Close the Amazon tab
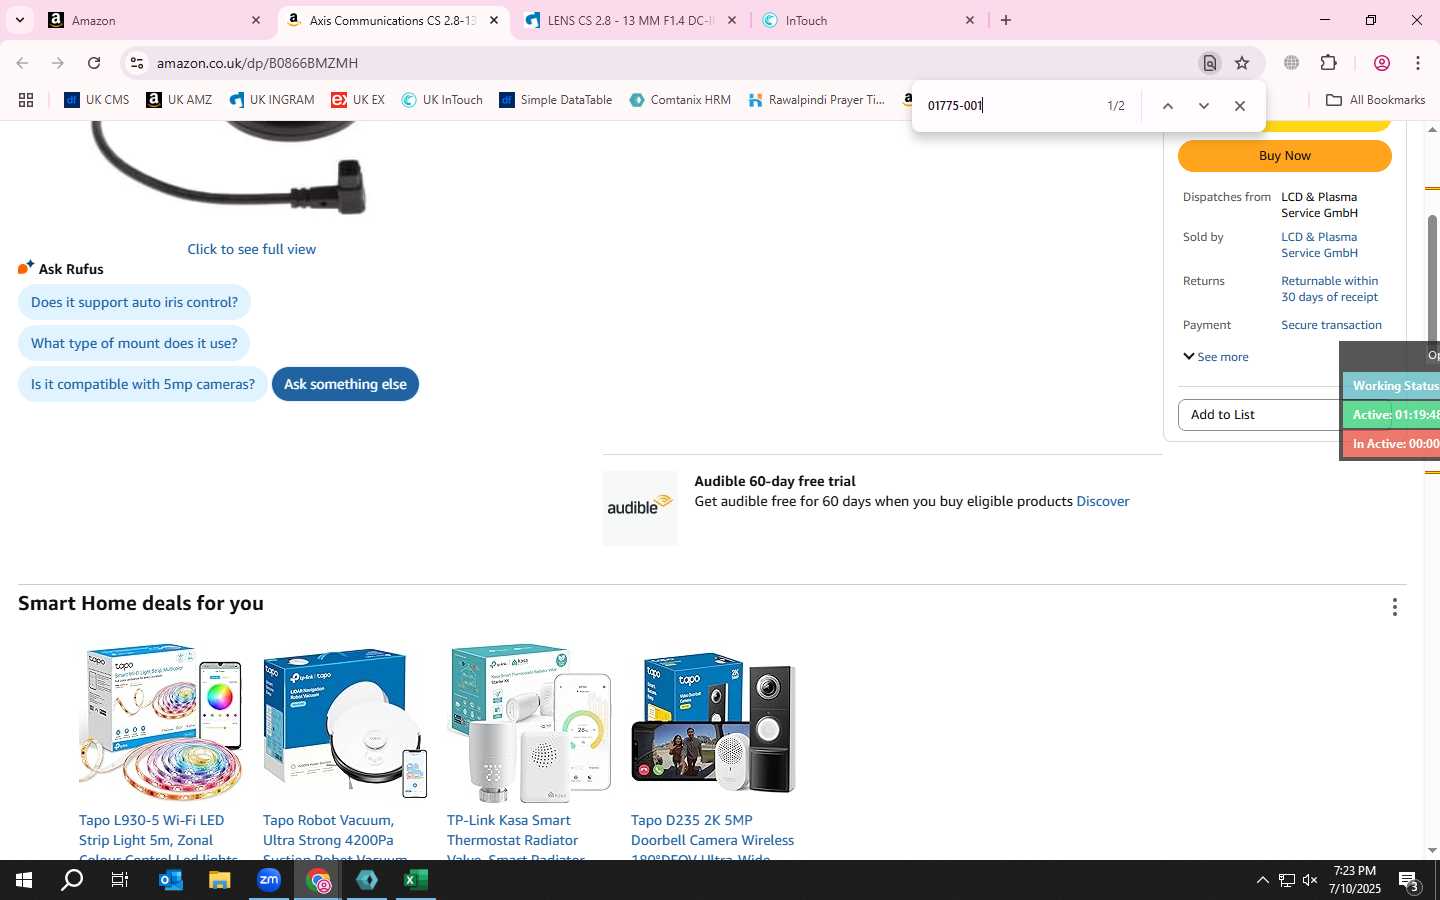 256,20
